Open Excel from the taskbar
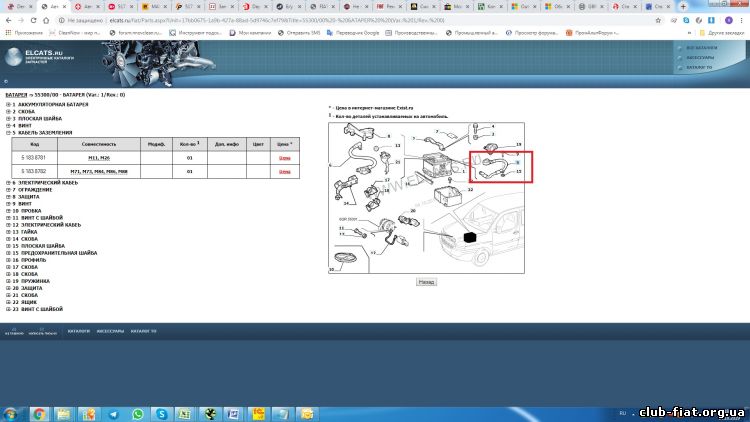The width and height of the screenshot is (750, 422). 185,414
